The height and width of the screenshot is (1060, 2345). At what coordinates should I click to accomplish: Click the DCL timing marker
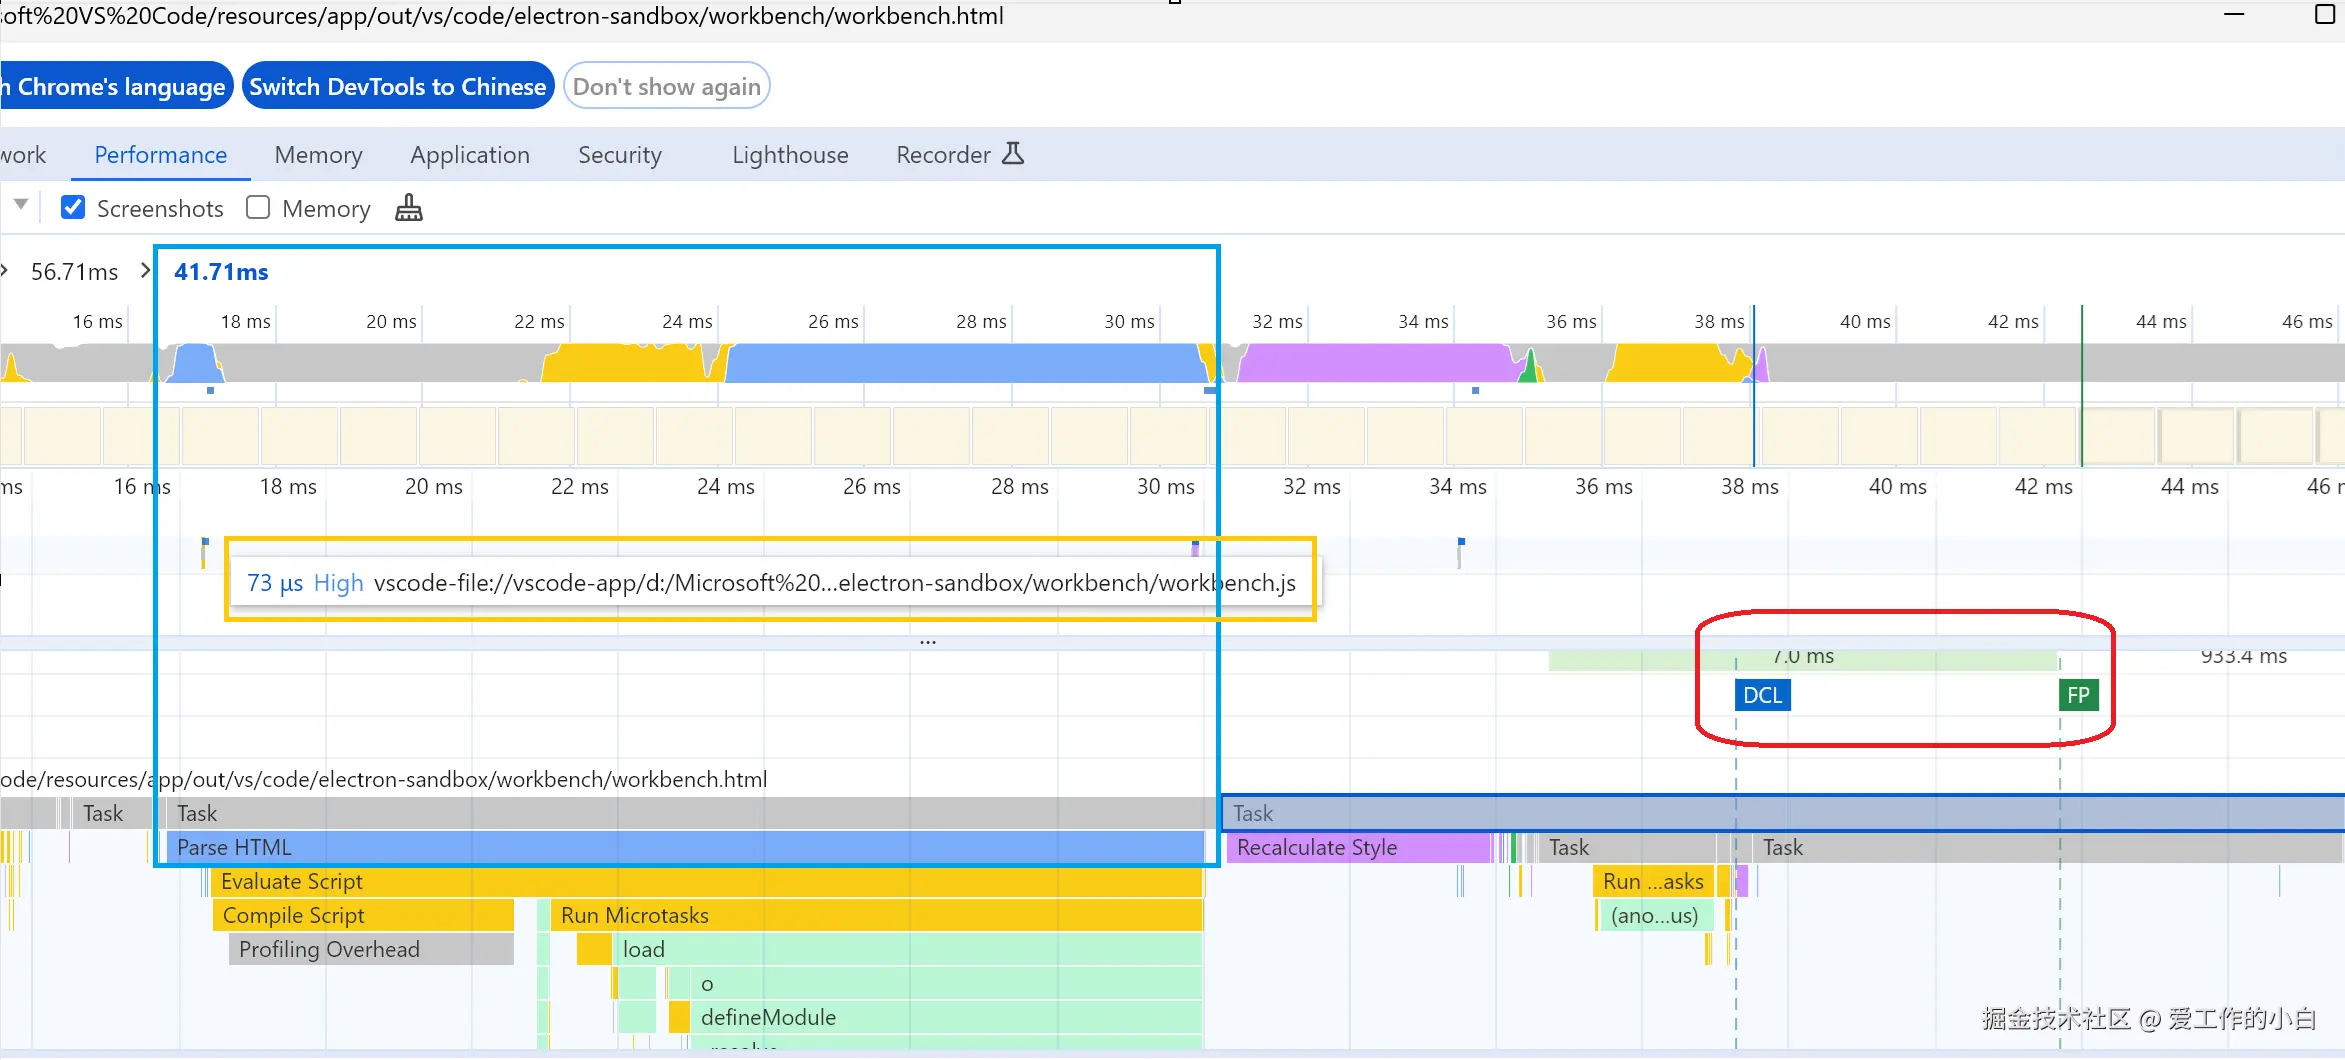[1762, 695]
